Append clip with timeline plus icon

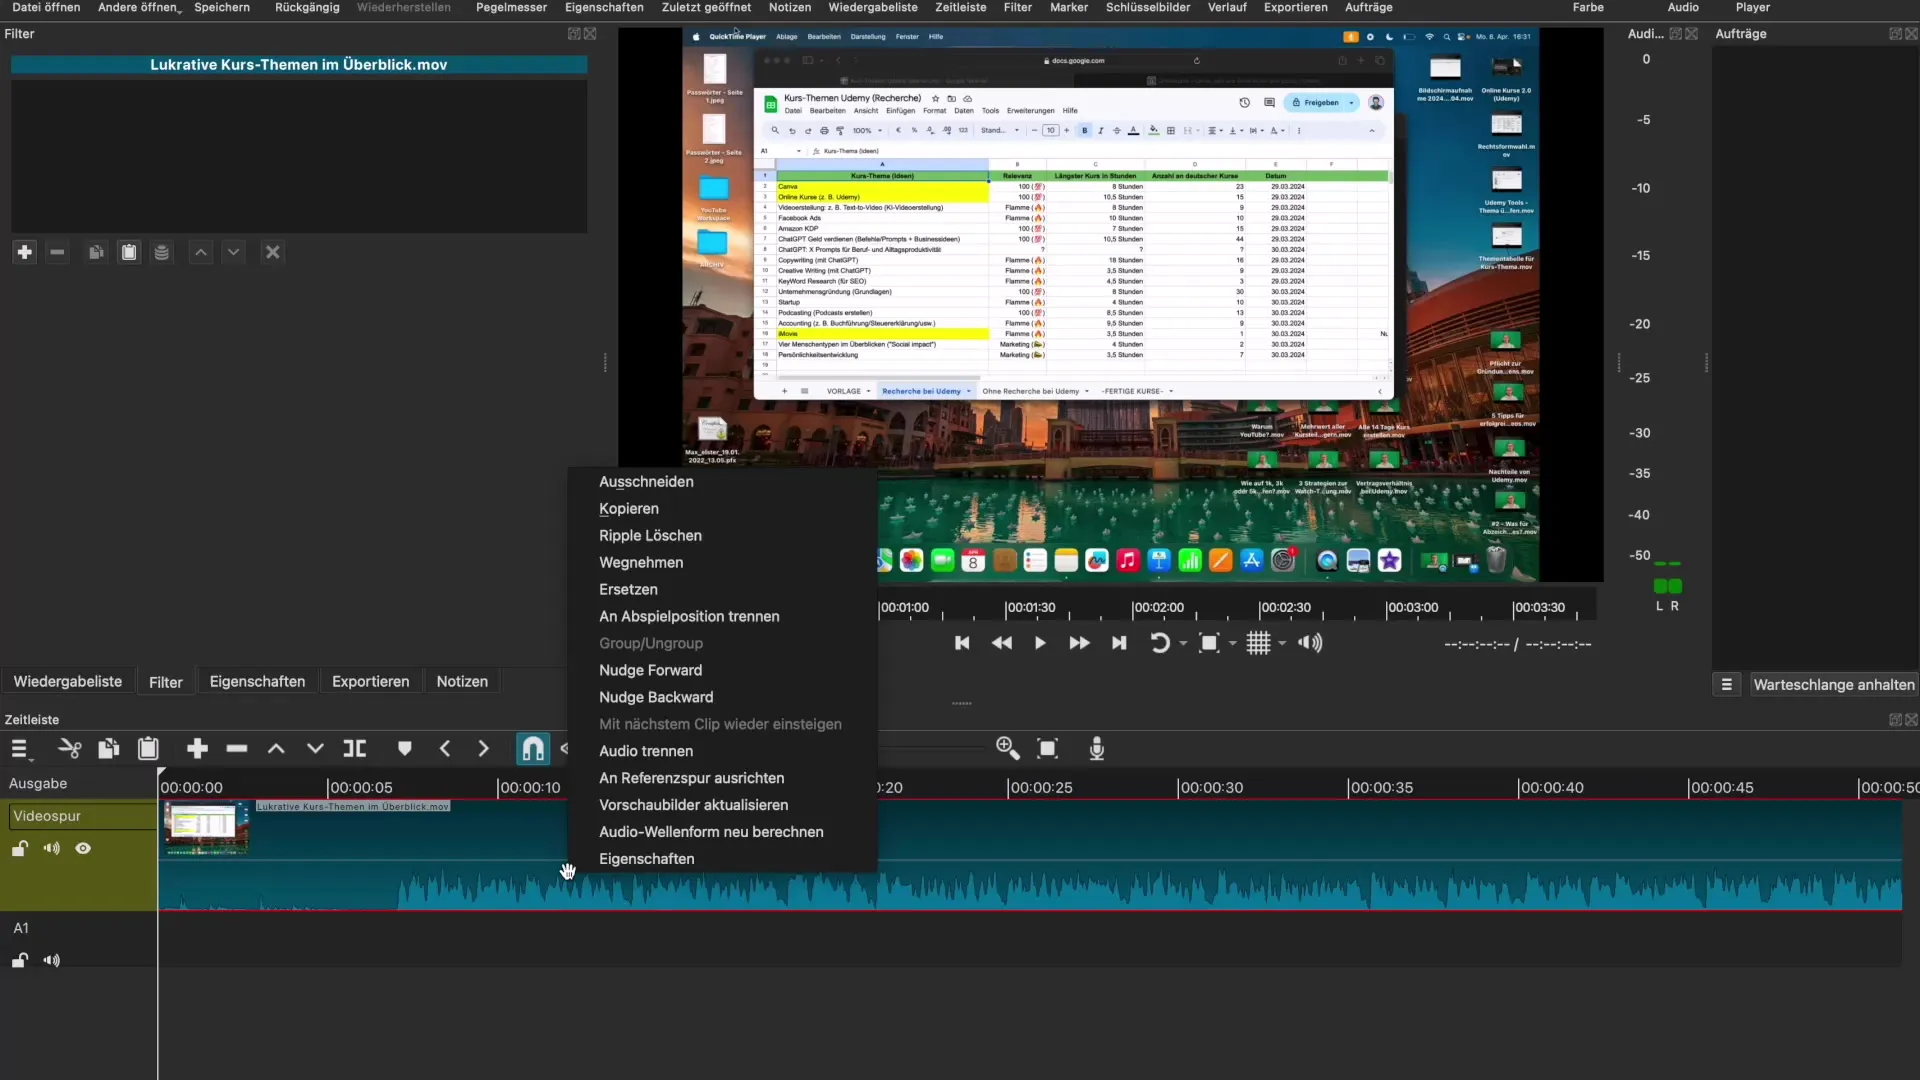coord(197,749)
